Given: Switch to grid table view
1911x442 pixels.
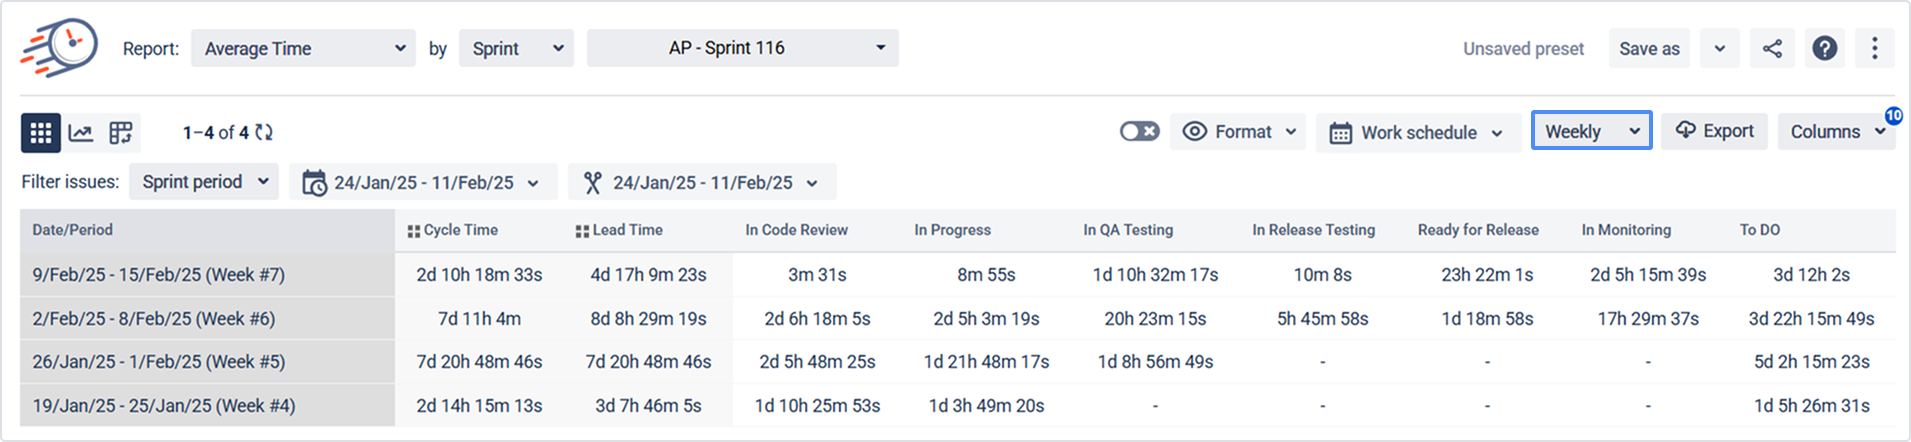Looking at the screenshot, I should [x=41, y=132].
